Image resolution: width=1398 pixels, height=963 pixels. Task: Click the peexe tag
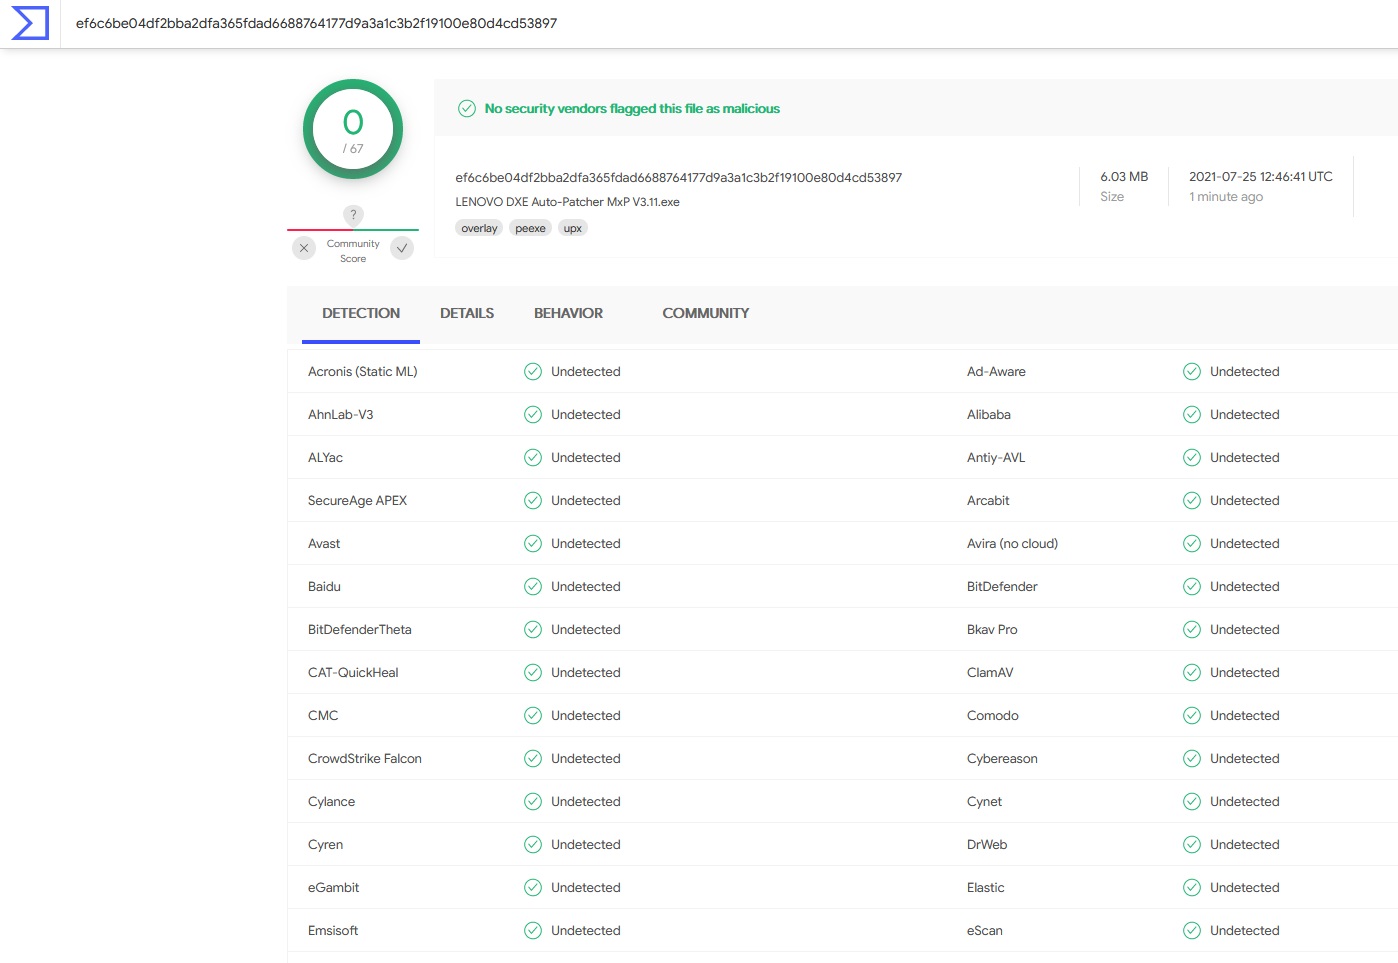click(530, 229)
